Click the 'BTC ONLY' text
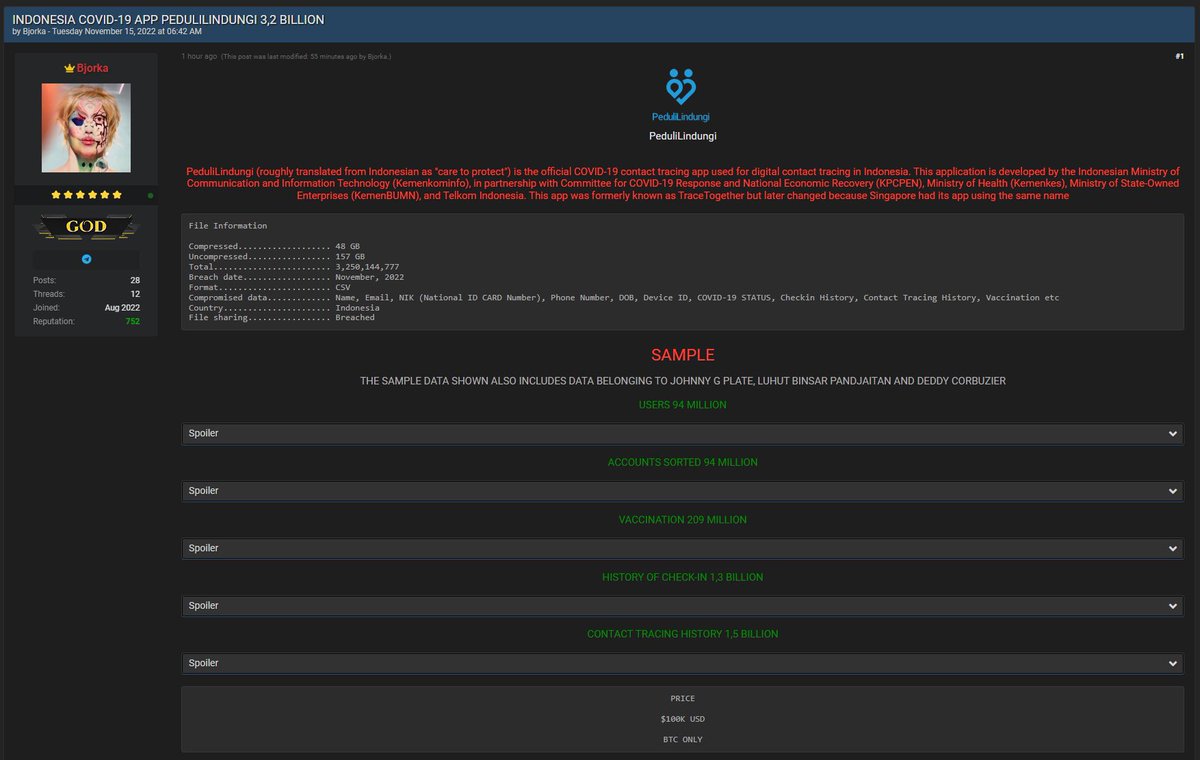Viewport: 1200px width, 760px height. (x=682, y=740)
